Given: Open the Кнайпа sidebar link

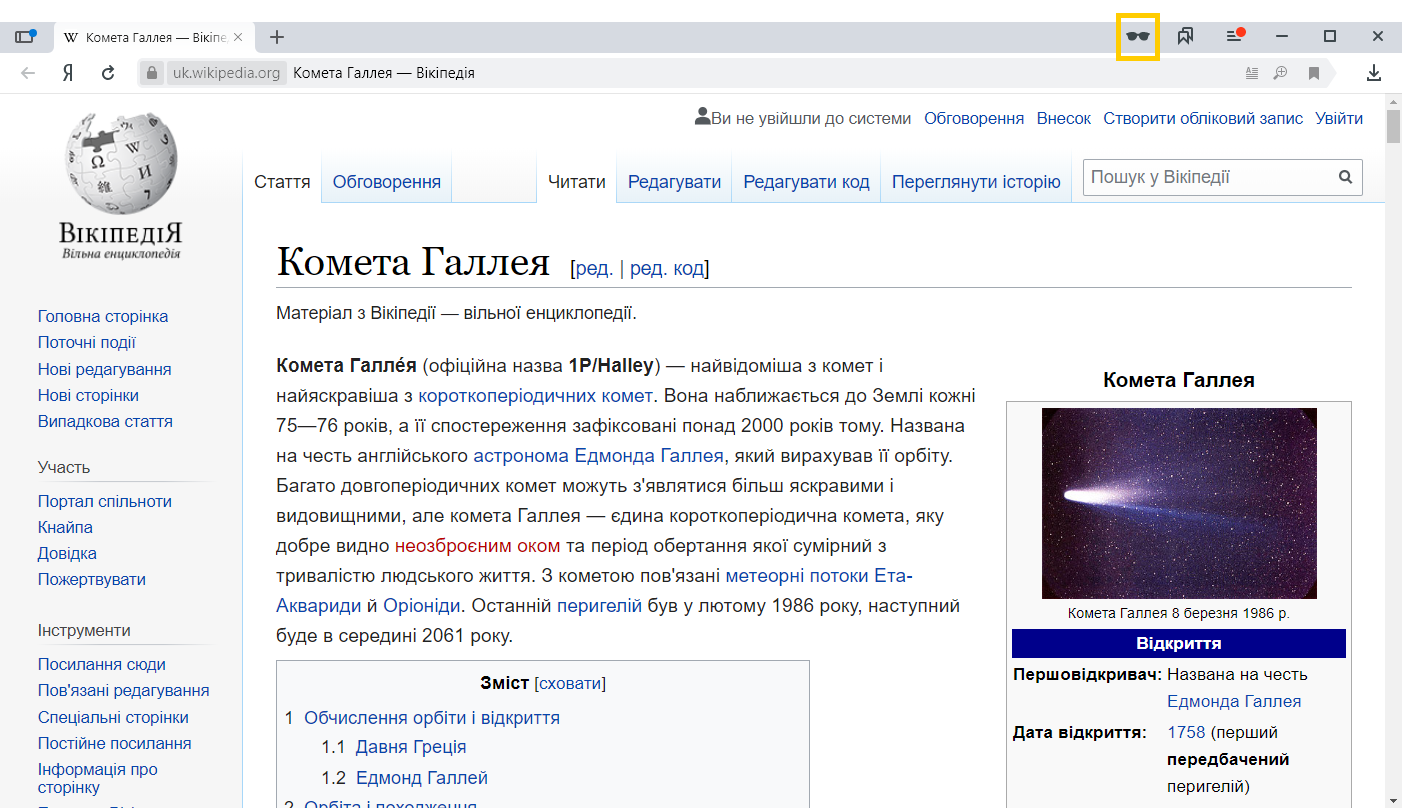Looking at the screenshot, I should 65,527.
